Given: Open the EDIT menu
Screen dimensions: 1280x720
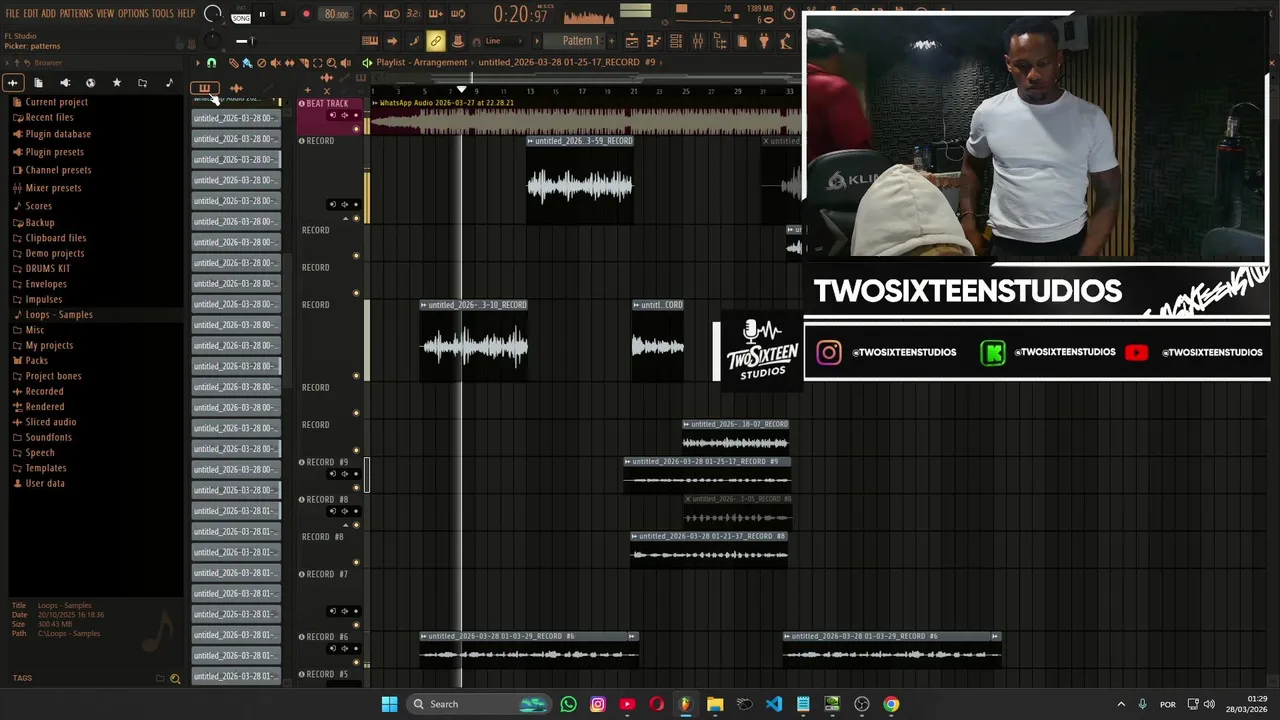Looking at the screenshot, I should click(x=31, y=14).
